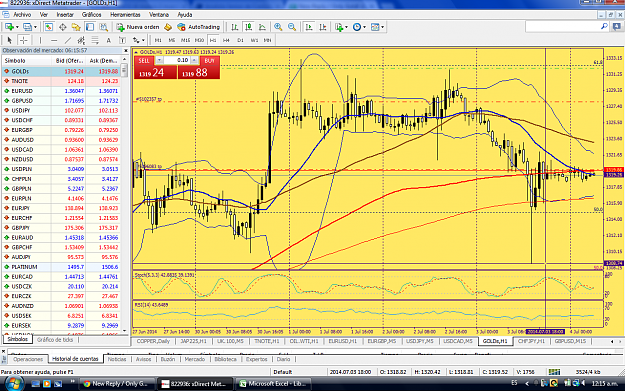The height and width of the screenshot is (391, 625).
Task: Enable chart shift icon
Action: (x=323, y=27)
